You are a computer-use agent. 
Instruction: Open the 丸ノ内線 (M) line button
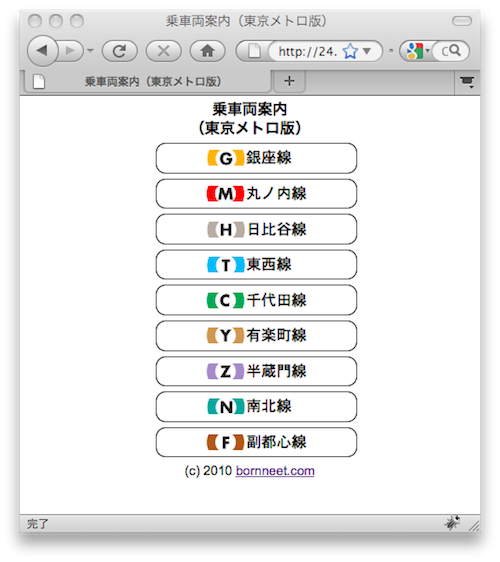[x=256, y=194]
